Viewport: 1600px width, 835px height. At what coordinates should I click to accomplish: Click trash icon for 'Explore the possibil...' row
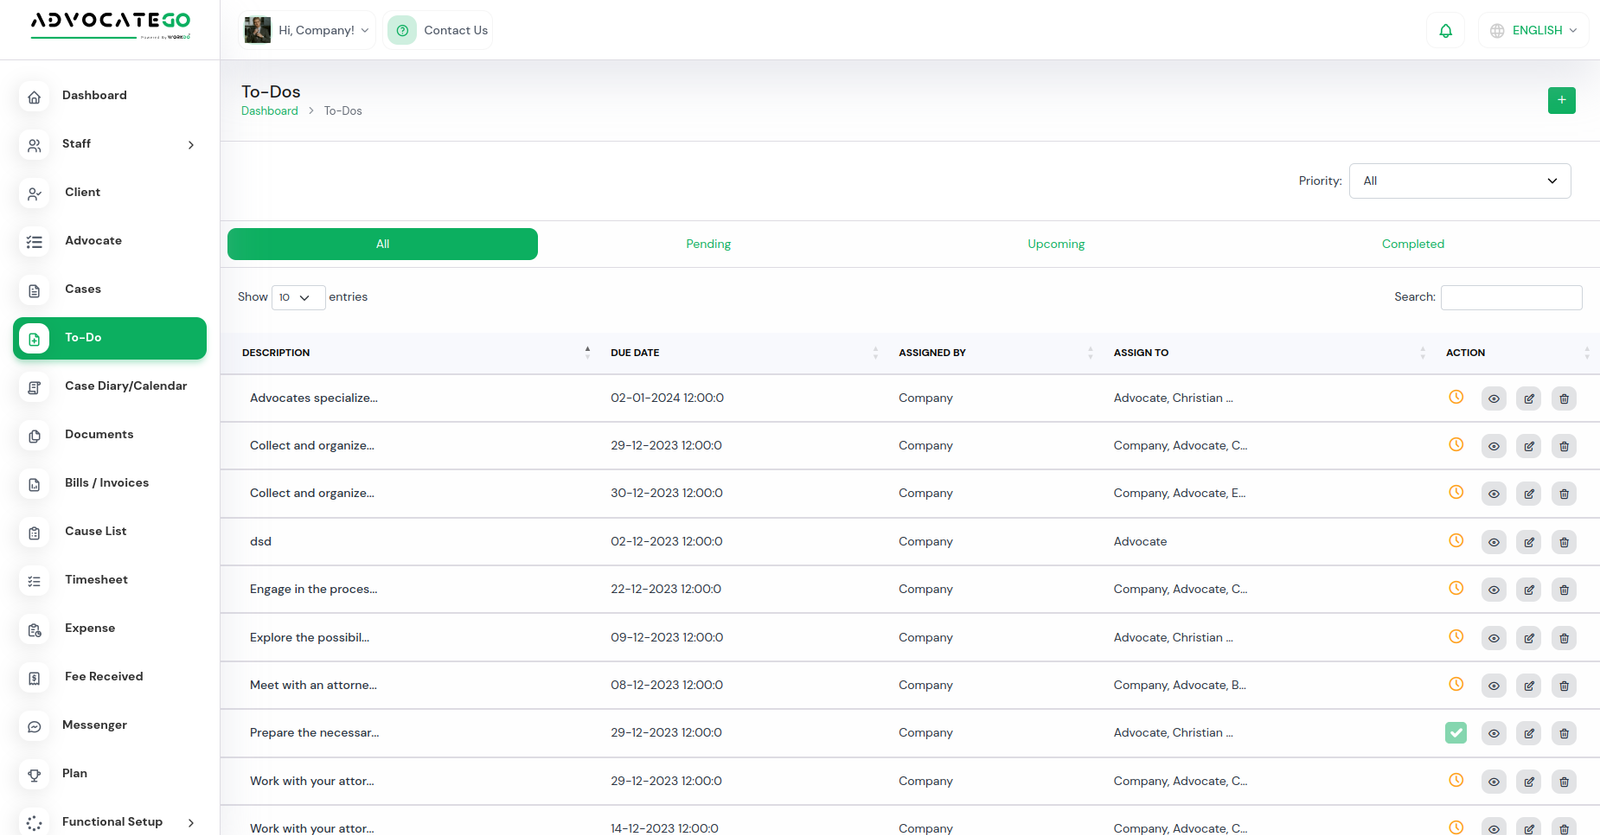(x=1564, y=638)
